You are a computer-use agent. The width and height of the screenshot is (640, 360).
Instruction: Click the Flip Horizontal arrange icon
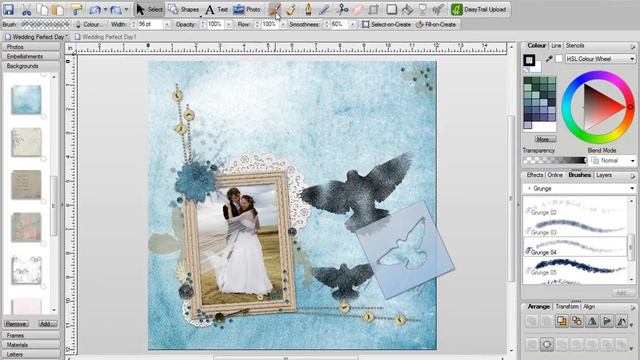[592, 321]
